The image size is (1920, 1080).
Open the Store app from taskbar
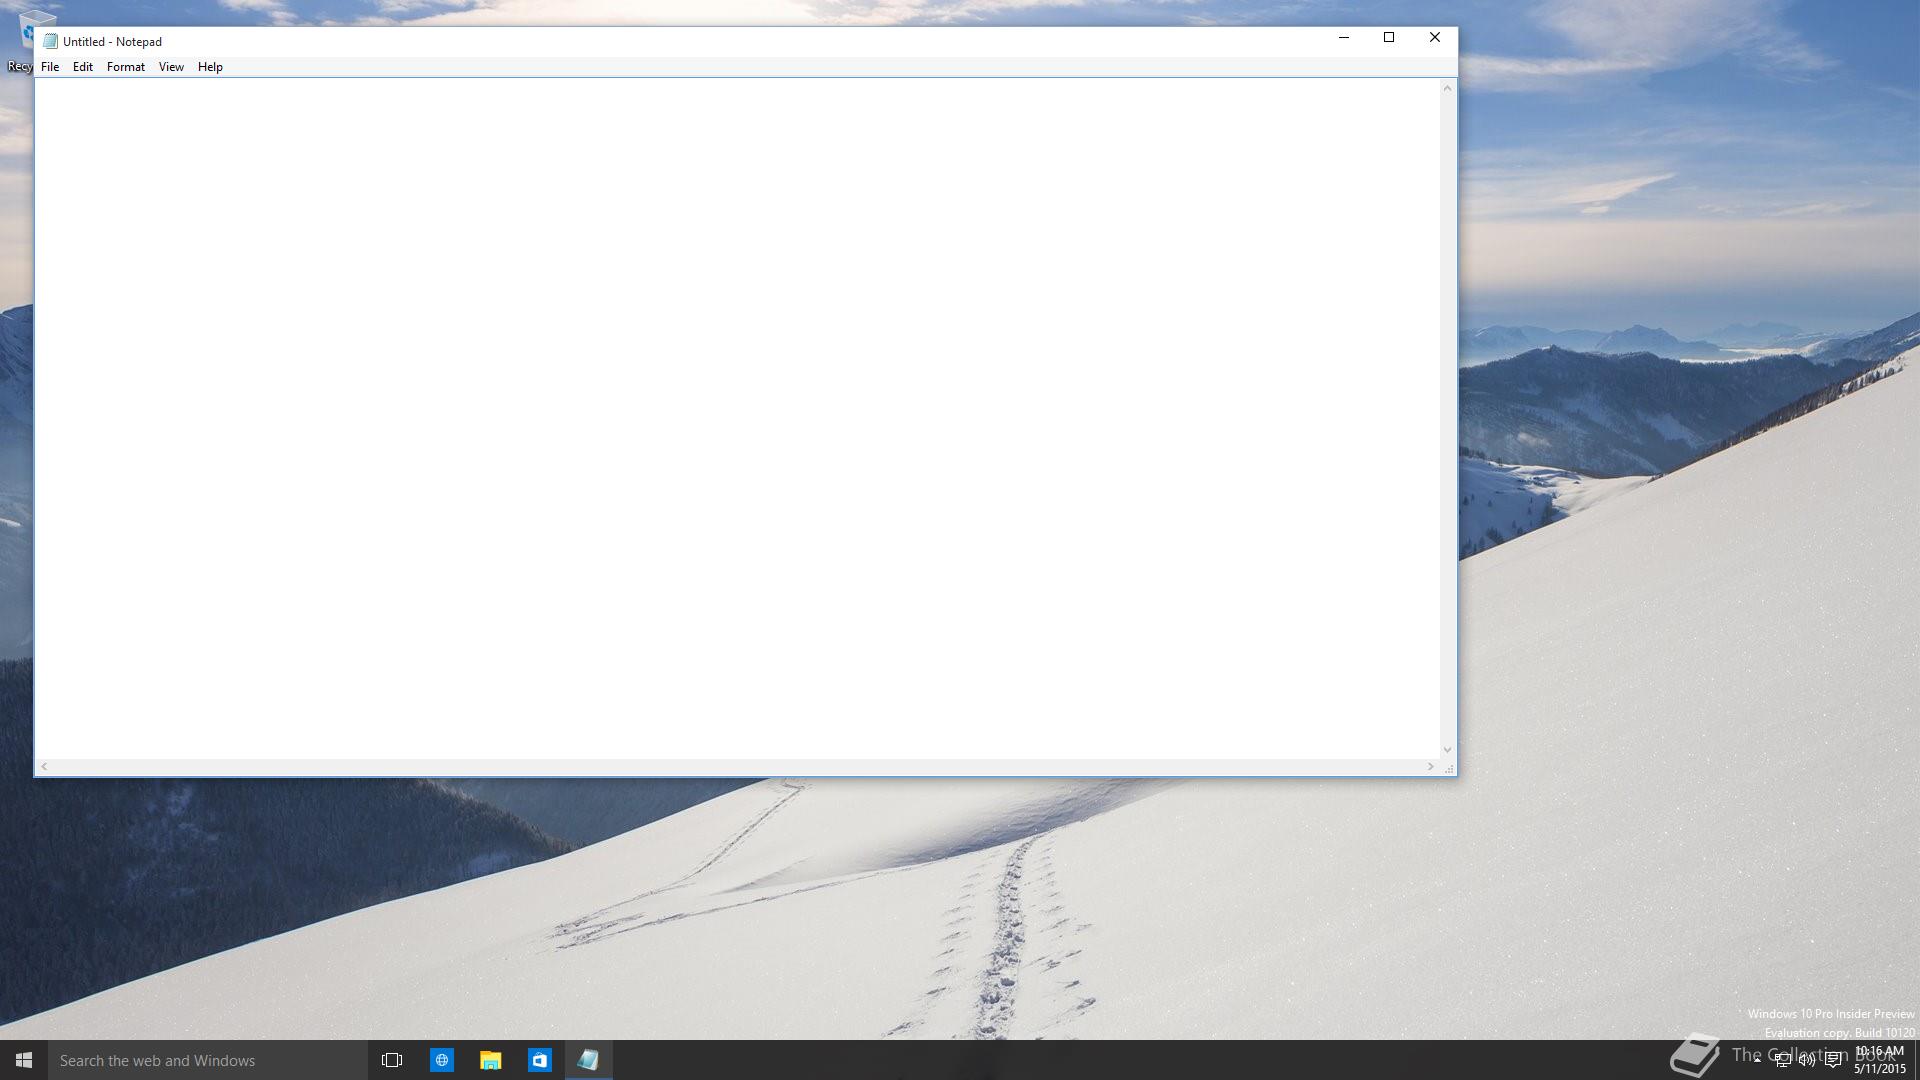coord(539,1060)
